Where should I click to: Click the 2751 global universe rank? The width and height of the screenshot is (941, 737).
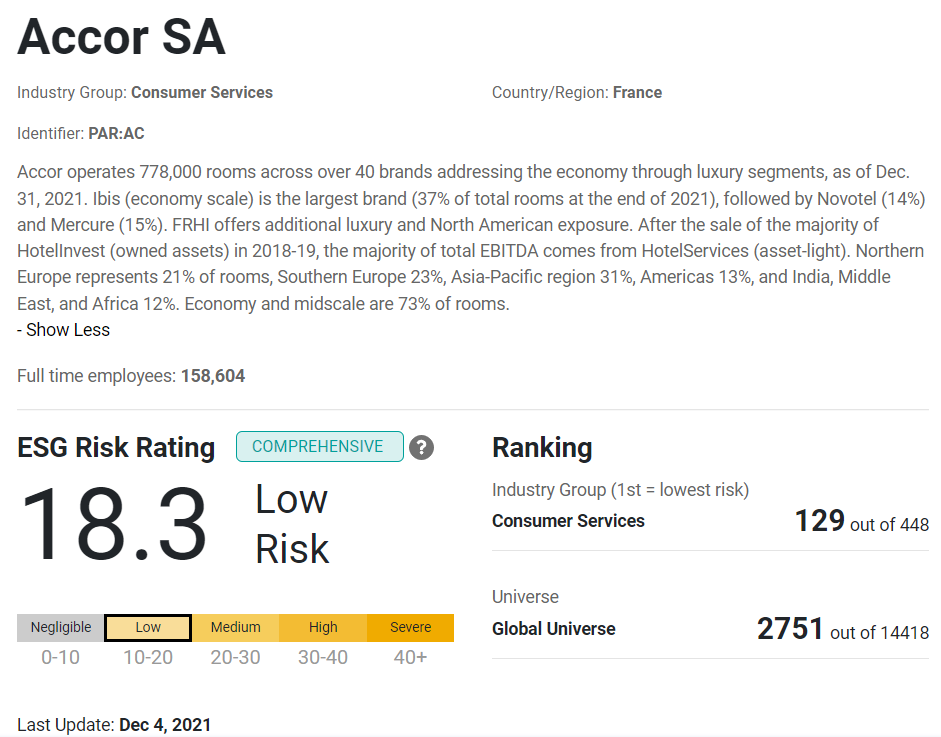tap(790, 629)
